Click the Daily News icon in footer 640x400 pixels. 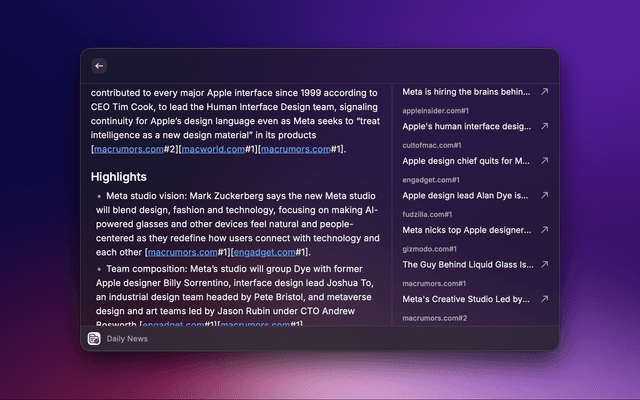(94, 339)
